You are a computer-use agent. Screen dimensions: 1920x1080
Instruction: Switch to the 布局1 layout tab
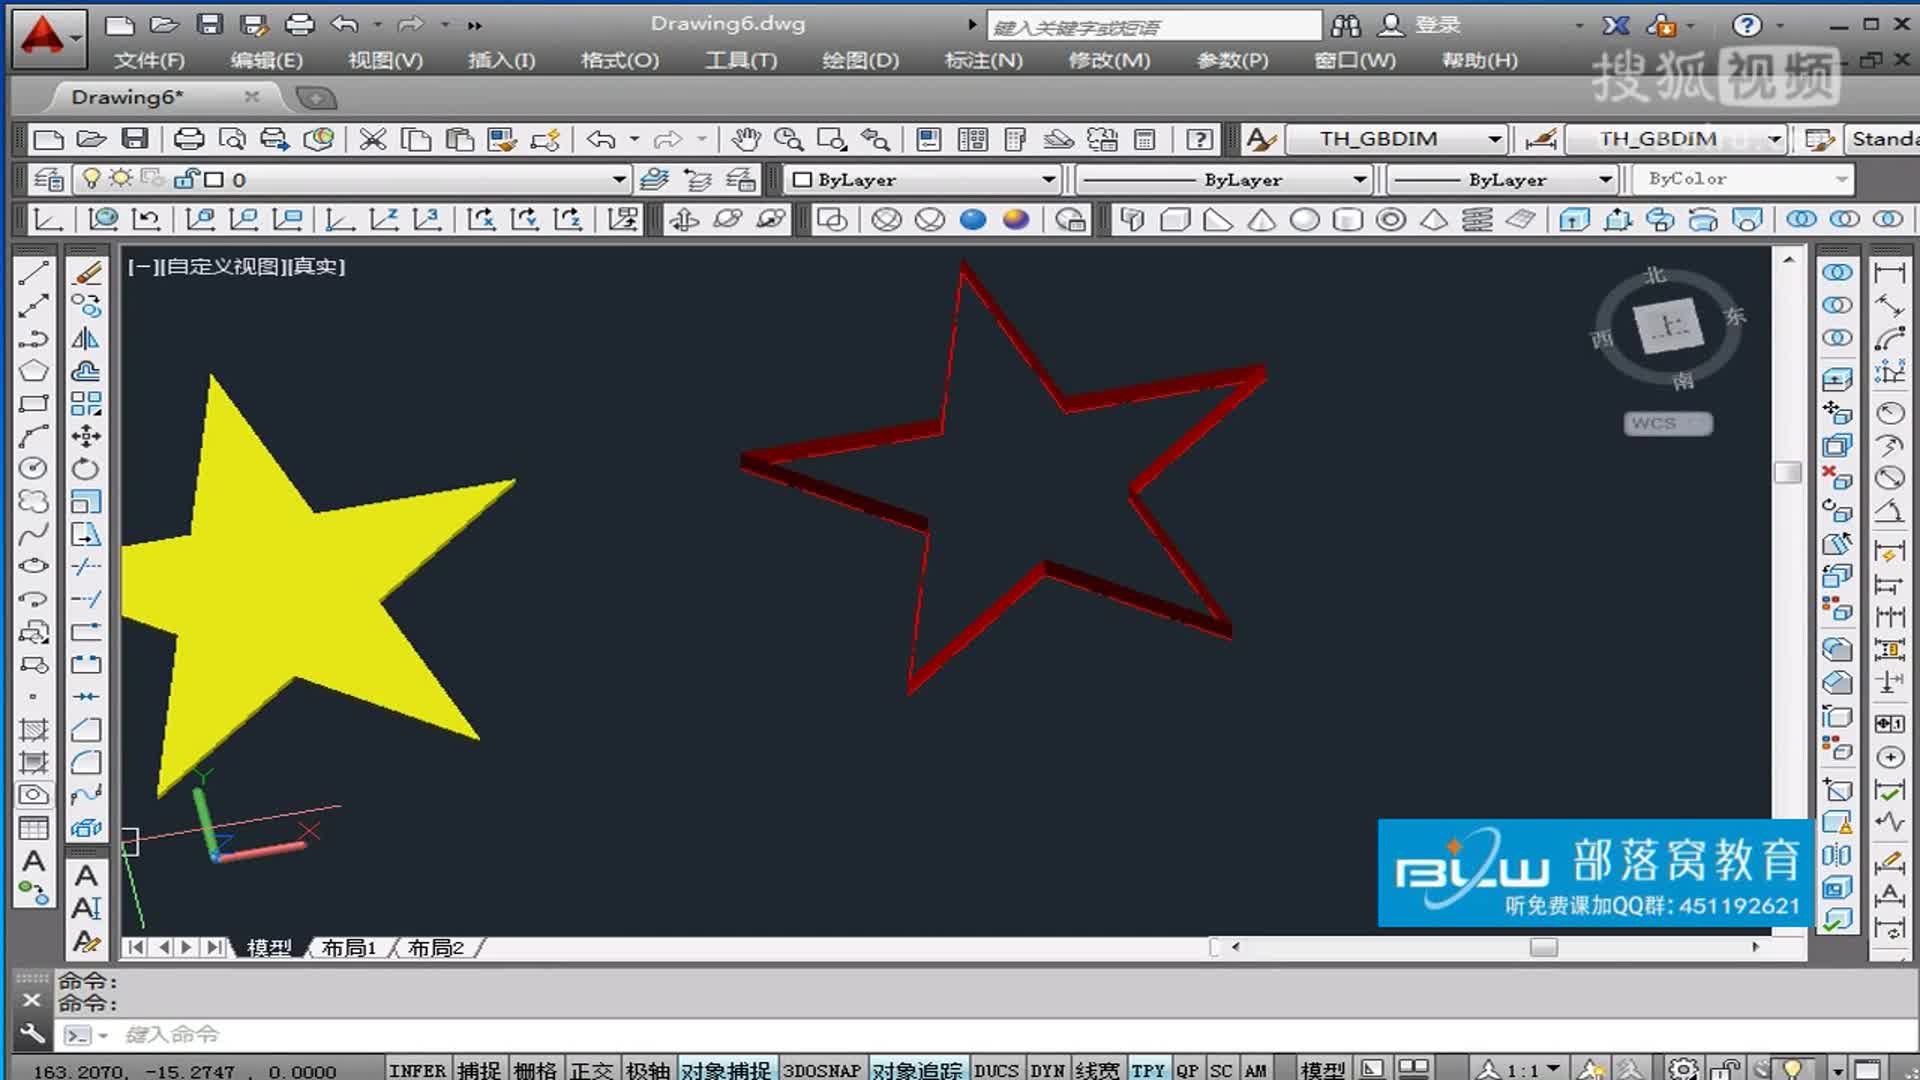[349, 947]
